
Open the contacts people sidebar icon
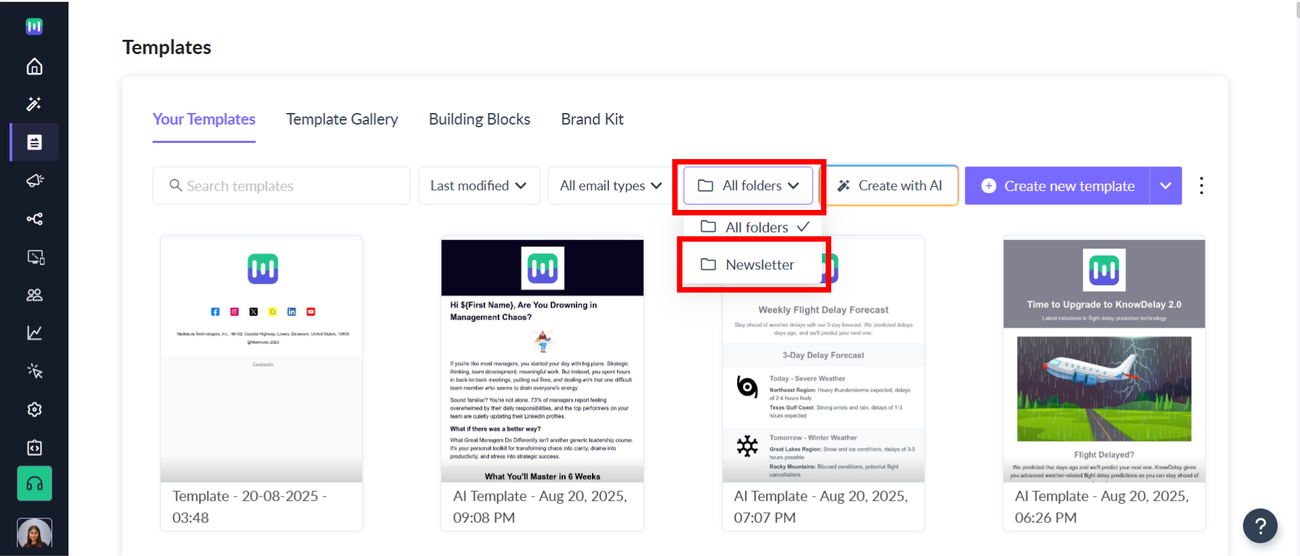34,295
